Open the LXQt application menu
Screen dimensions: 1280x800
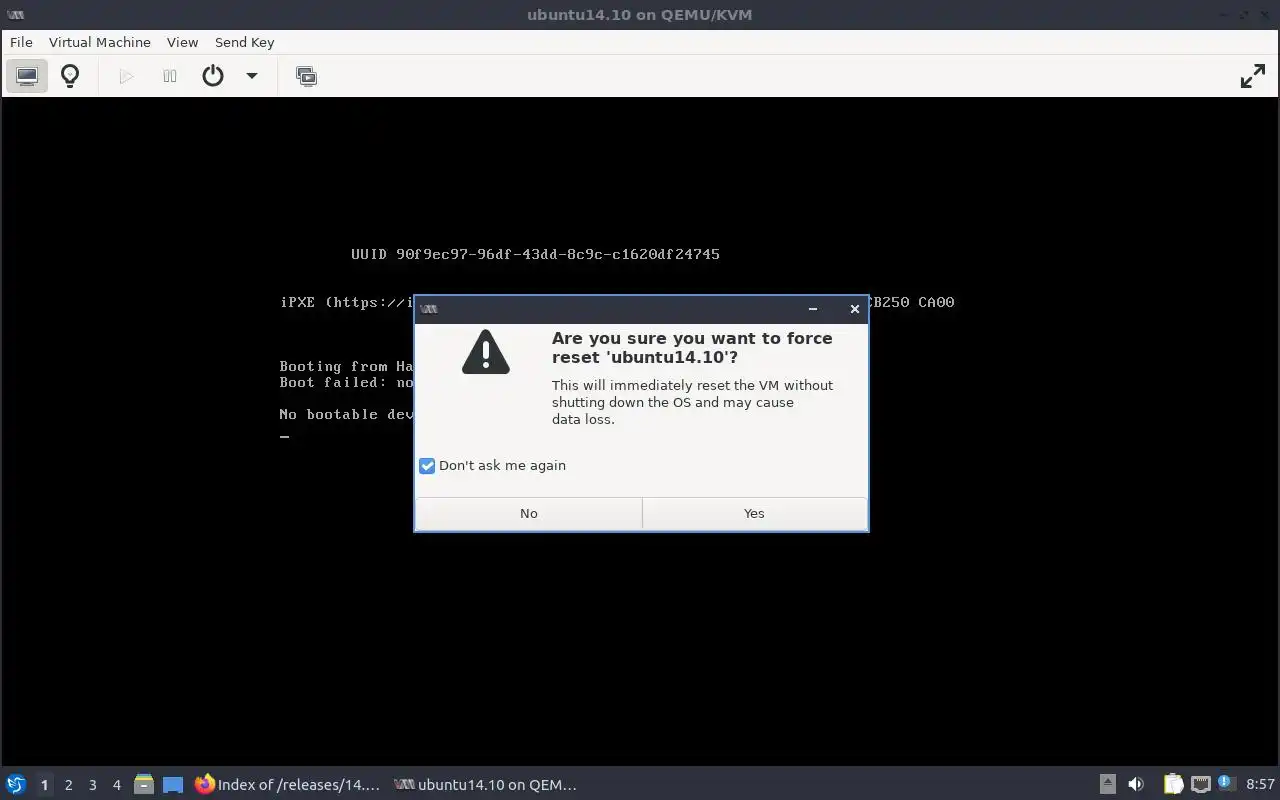pos(16,785)
